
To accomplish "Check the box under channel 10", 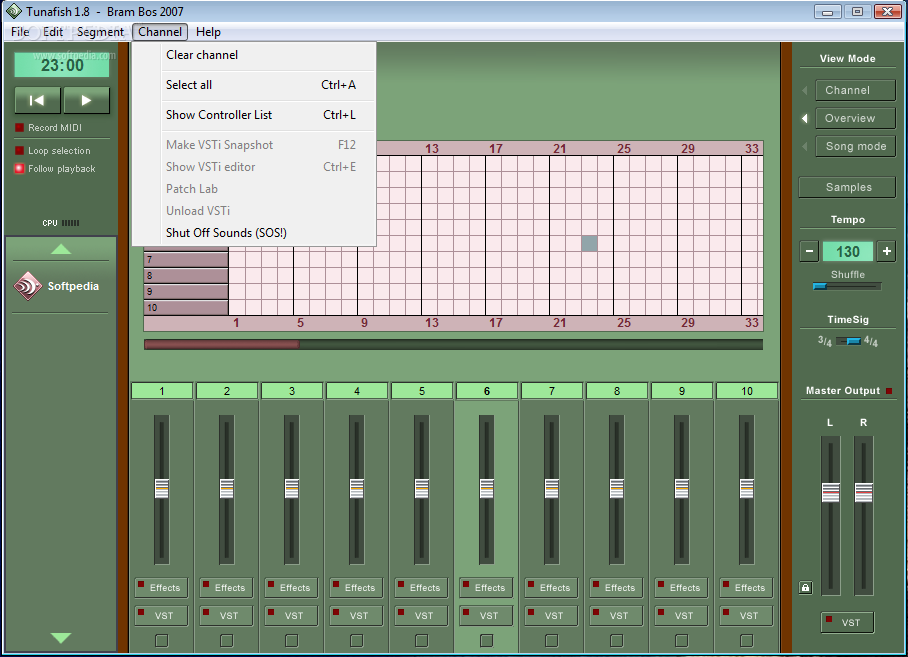I will tap(747, 640).
